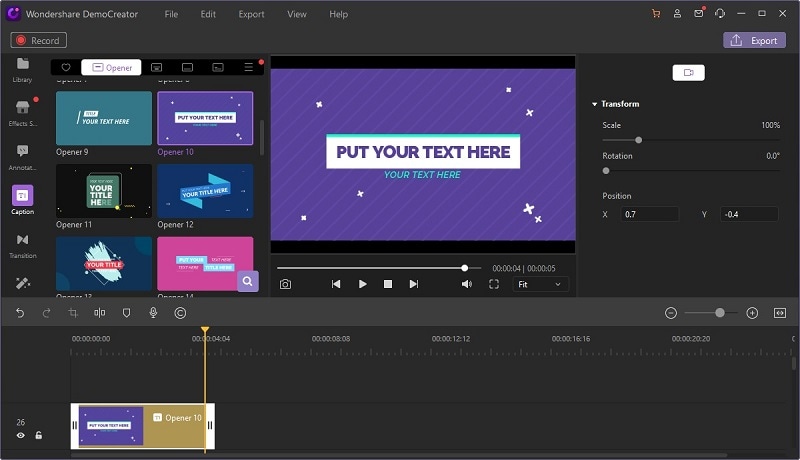The width and height of the screenshot is (800, 460).
Task: Open the Edit menu
Action: pos(208,14)
